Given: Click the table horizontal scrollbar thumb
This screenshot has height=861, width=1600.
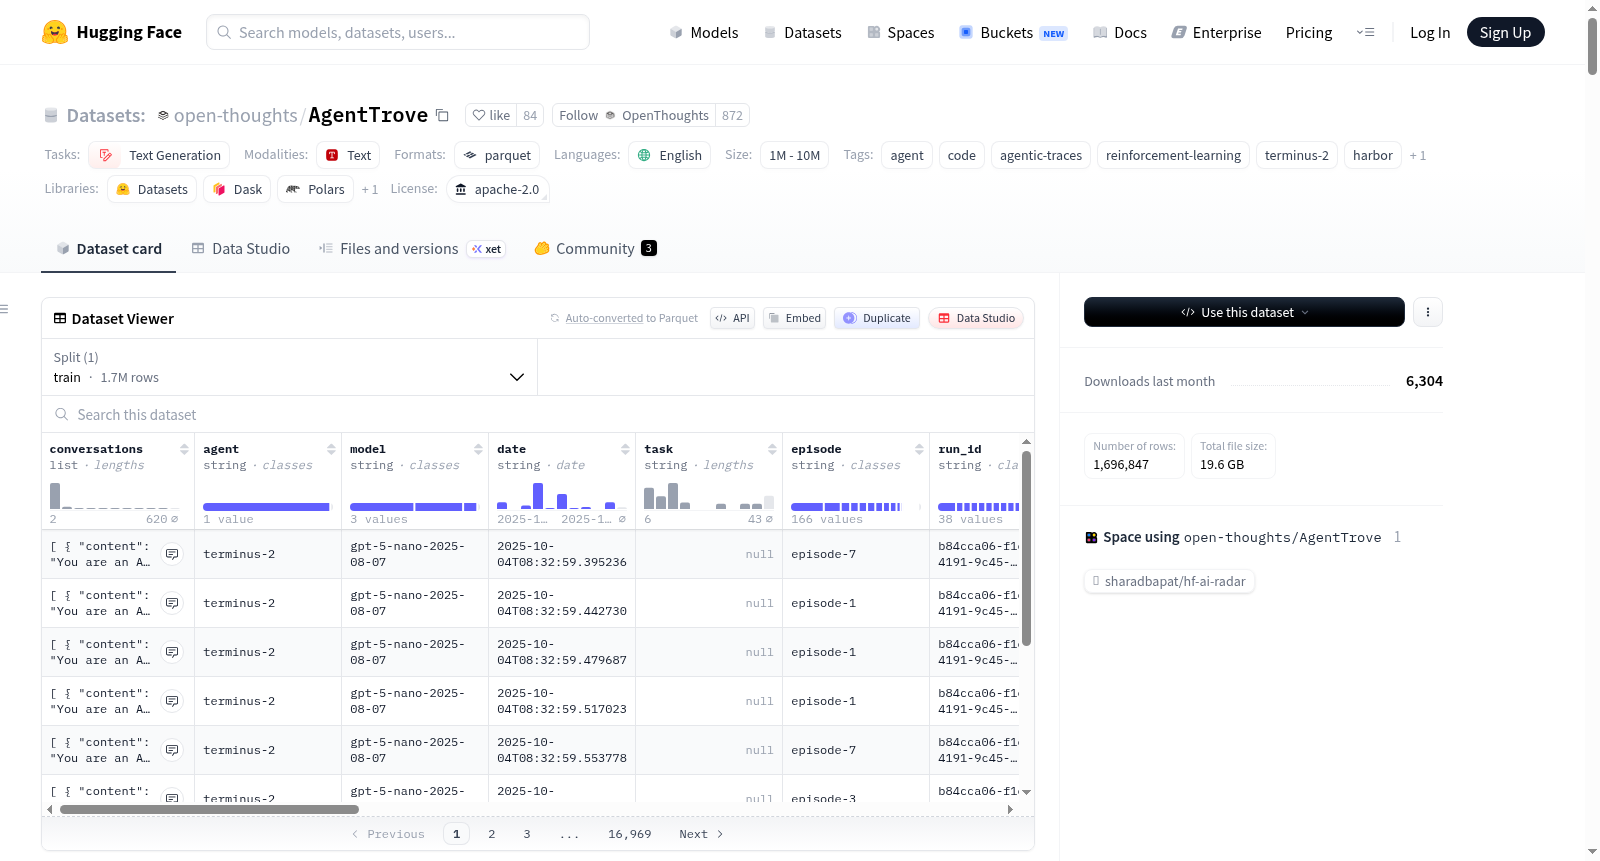Looking at the screenshot, I should click(209, 810).
